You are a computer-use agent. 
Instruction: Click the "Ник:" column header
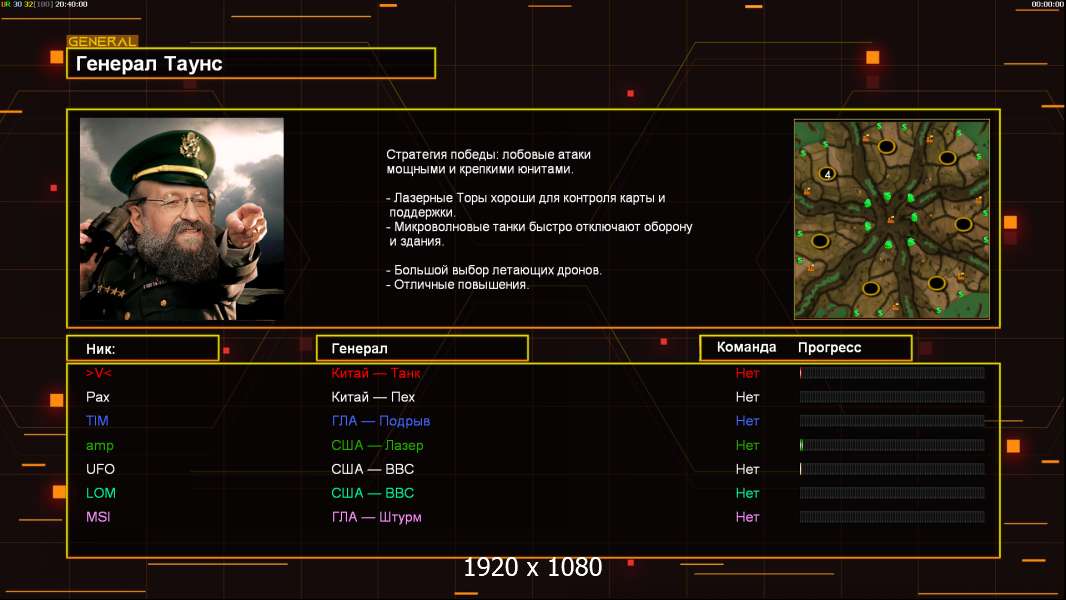[x=143, y=349]
